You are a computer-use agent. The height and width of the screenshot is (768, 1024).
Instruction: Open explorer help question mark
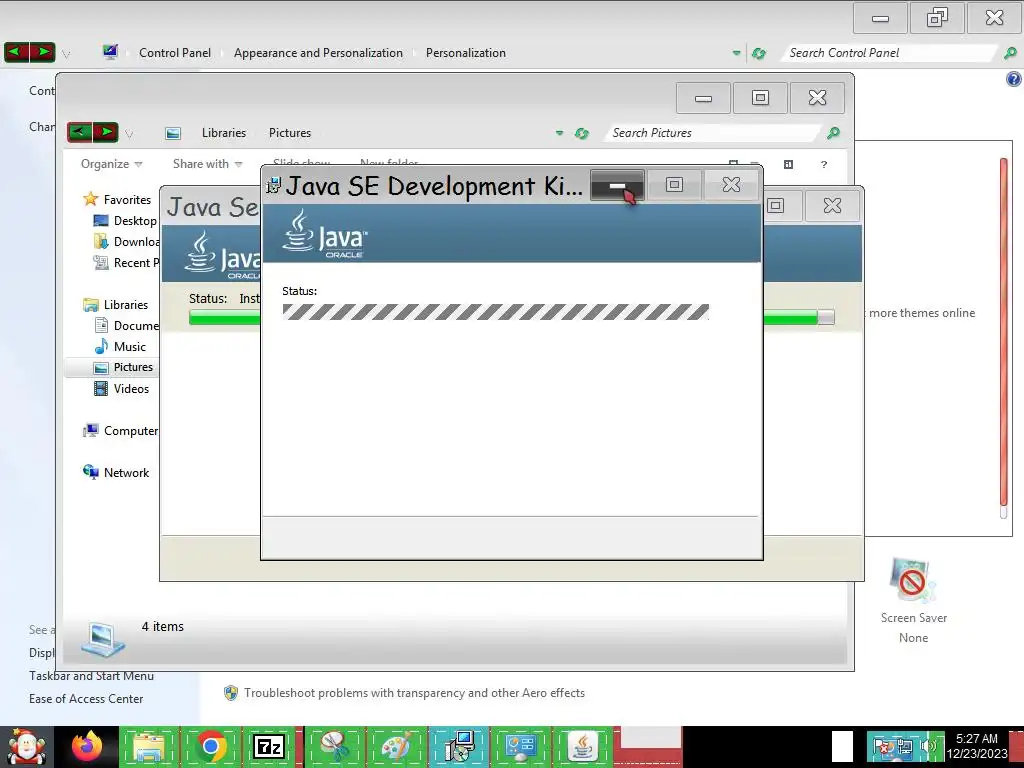click(x=824, y=165)
